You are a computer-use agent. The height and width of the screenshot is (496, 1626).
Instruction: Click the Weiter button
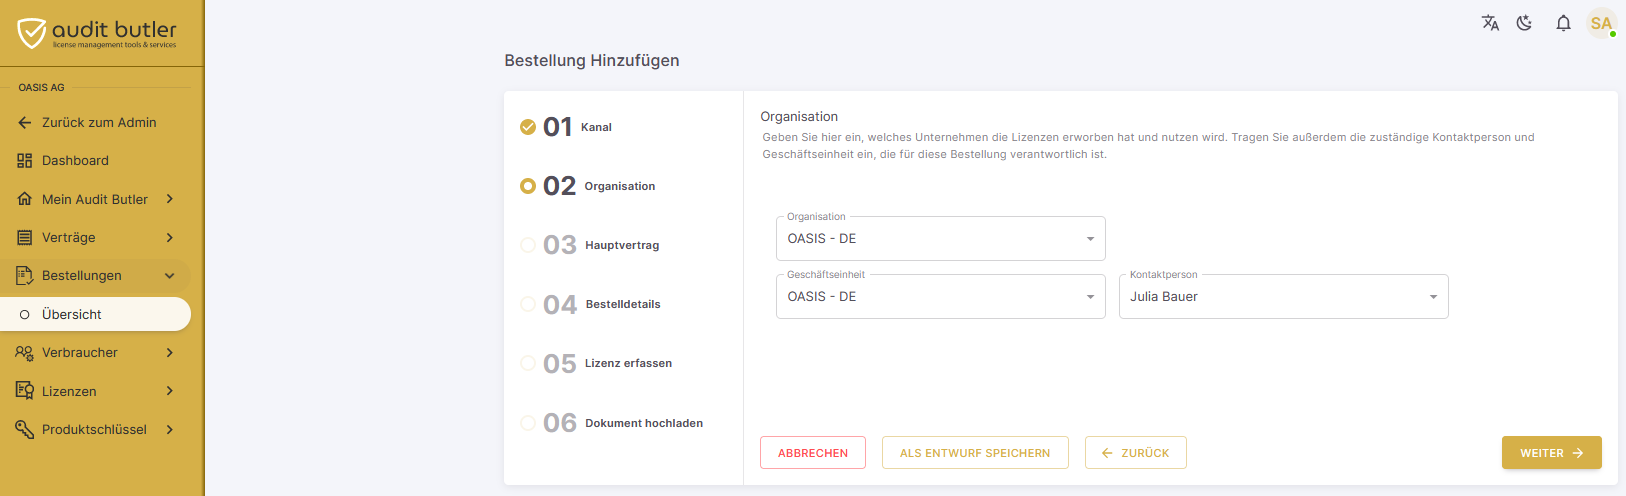(x=1552, y=453)
